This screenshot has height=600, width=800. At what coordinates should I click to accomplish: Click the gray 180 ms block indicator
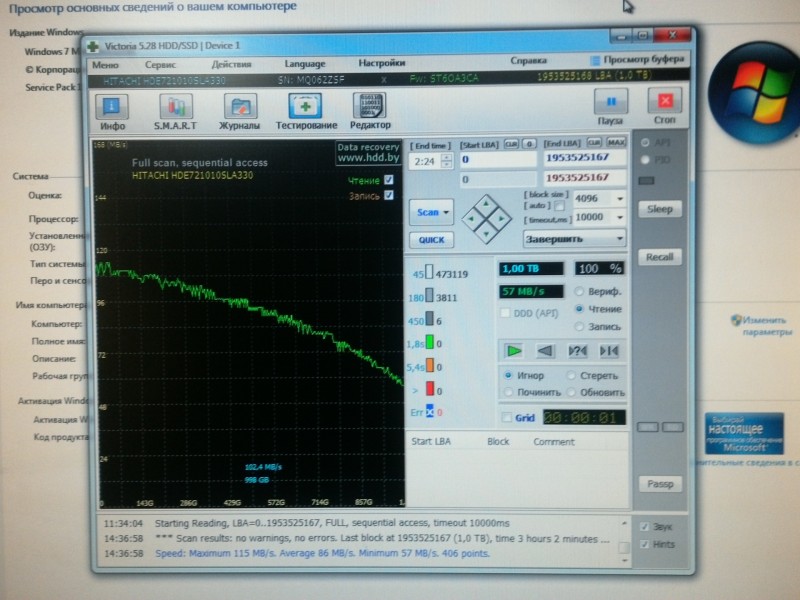click(x=430, y=295)
